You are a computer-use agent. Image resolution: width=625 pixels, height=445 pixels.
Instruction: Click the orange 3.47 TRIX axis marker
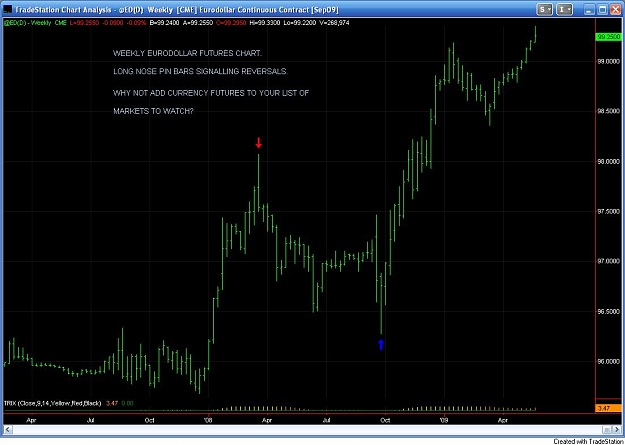[608, 408]
